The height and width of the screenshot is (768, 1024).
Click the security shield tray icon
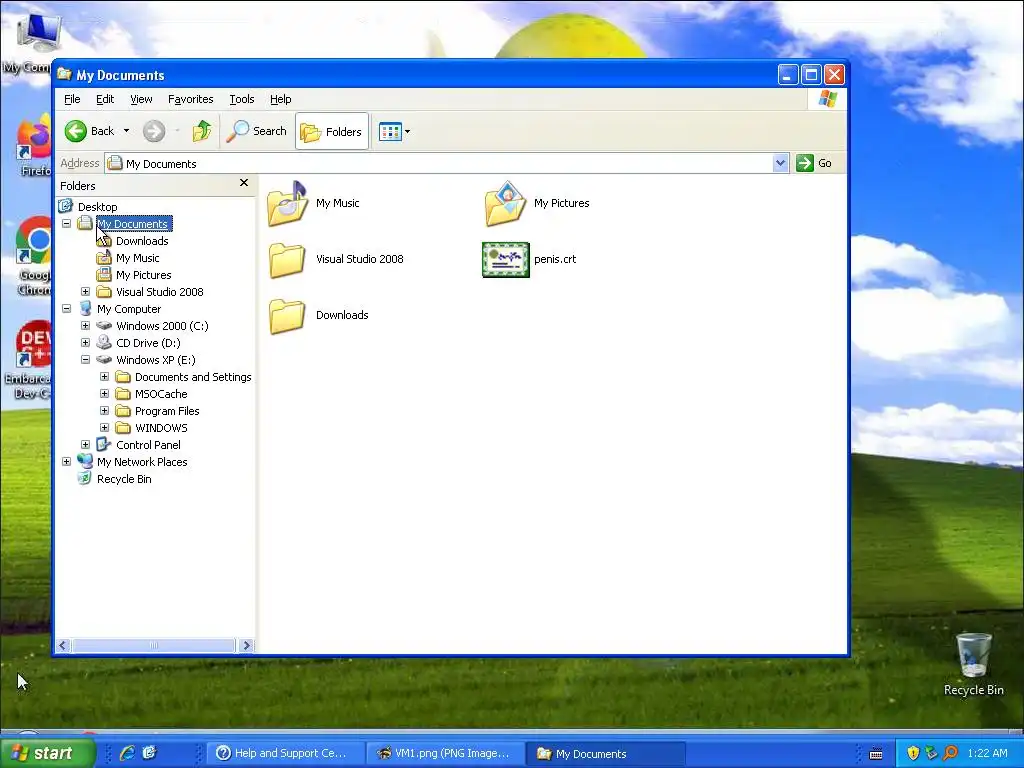tap(913, 753)
